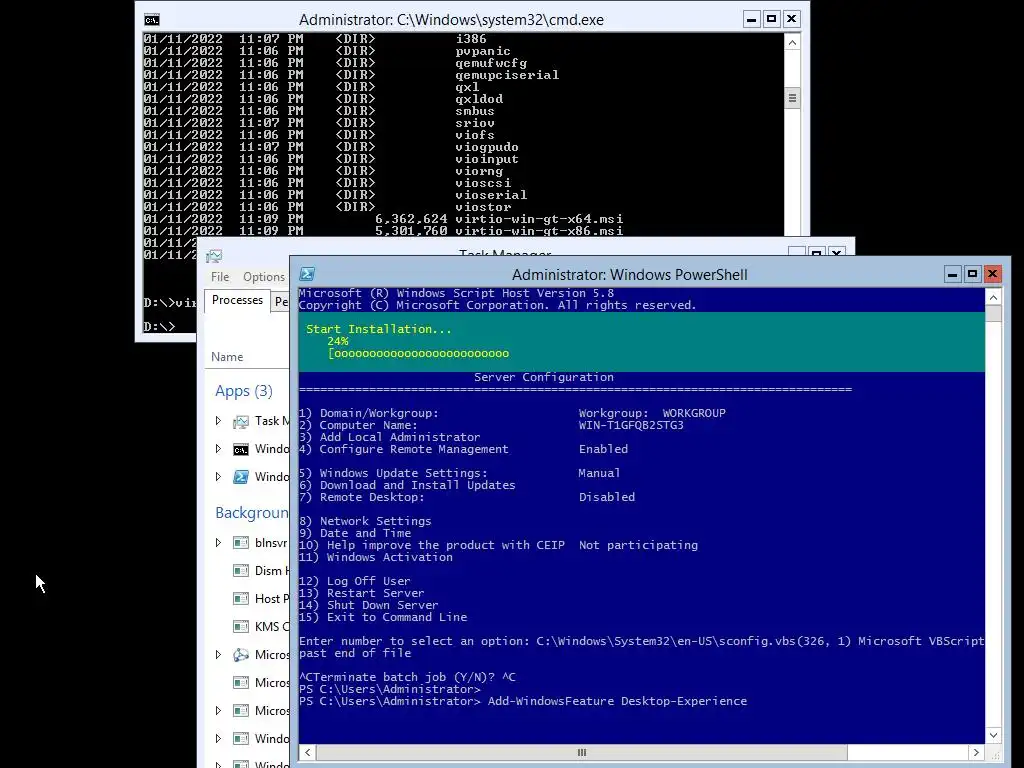
Task: Click the cmd.exe vertical scrollbar thumb
Action: pyautogui.click(x=792, y=99)
